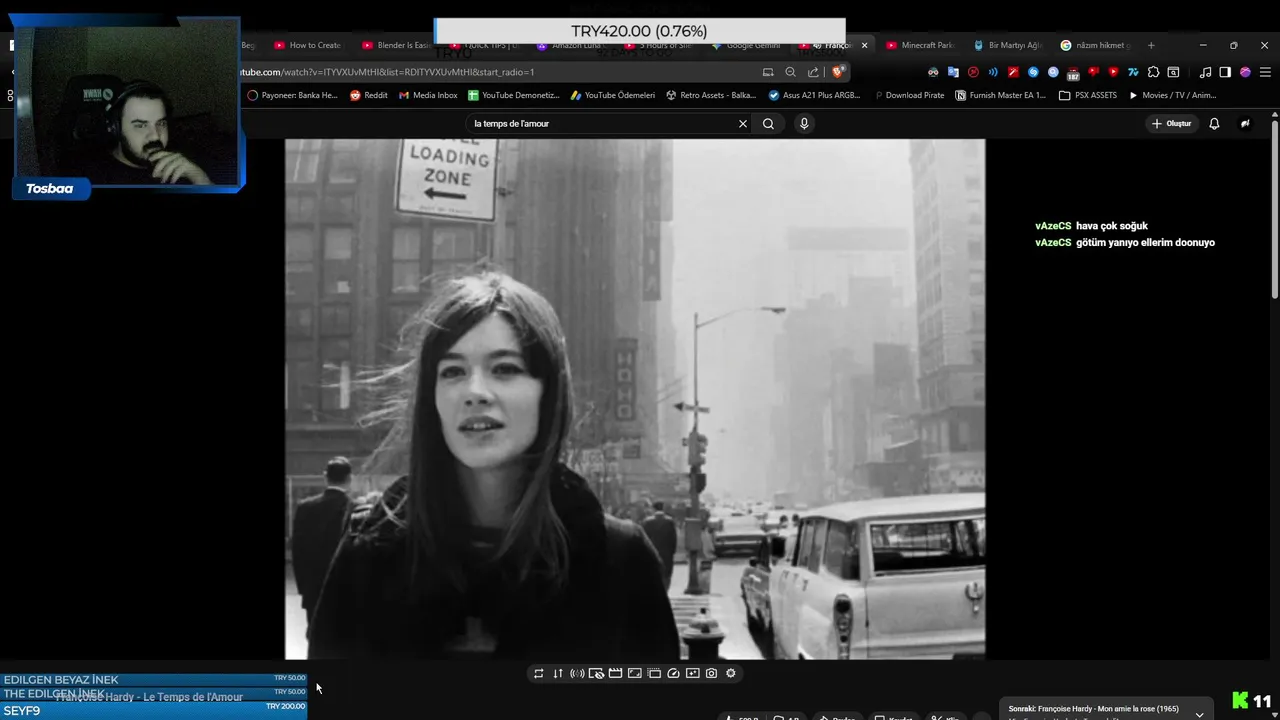Open the browser extensions puzzle icon
The width and height of the screenshot is (1280, 720).
point(1153,72)
